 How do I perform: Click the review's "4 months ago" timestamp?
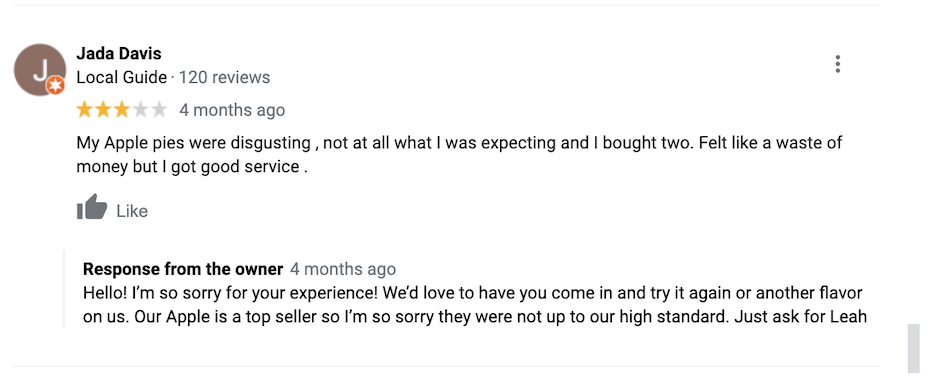pyautogui.click(x=232, y=110)
